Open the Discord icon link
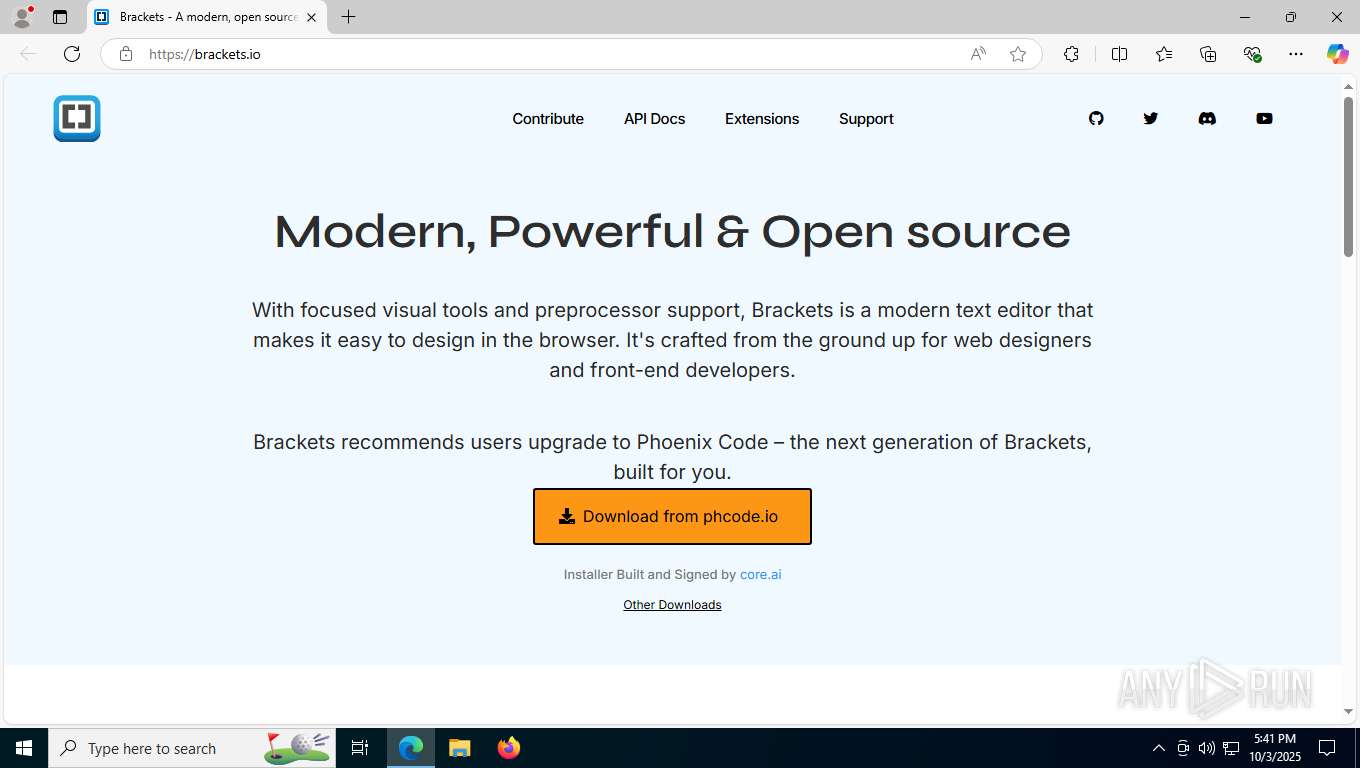The height and width of the screenshot is (768, 1360). [1207, 118]
